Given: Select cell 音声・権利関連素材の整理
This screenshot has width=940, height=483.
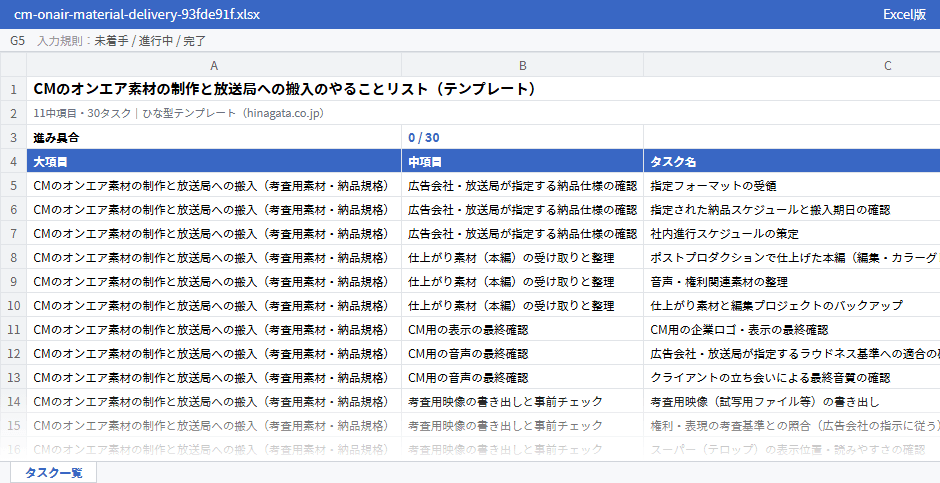Looking at the screenshot, I should point(792,282).
